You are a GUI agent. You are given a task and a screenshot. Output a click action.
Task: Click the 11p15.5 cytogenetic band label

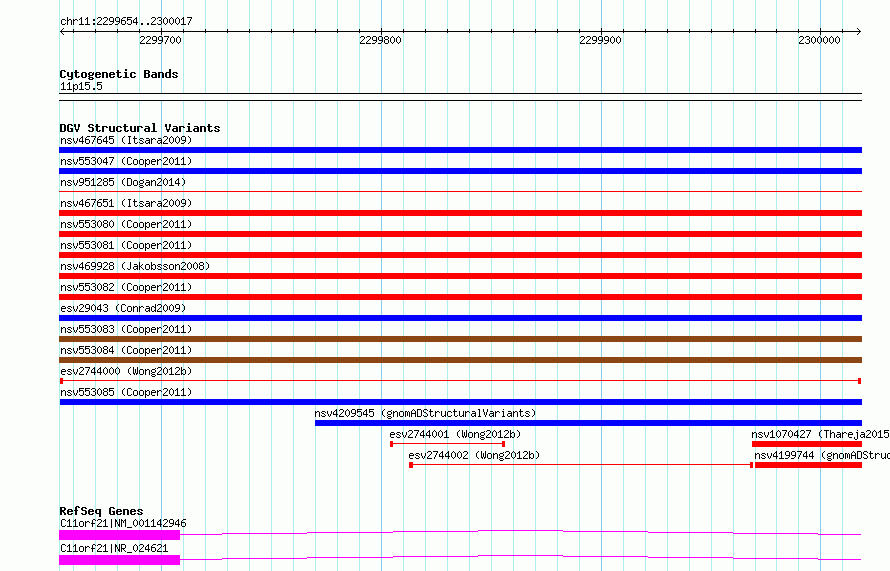(x=81, y=86)
